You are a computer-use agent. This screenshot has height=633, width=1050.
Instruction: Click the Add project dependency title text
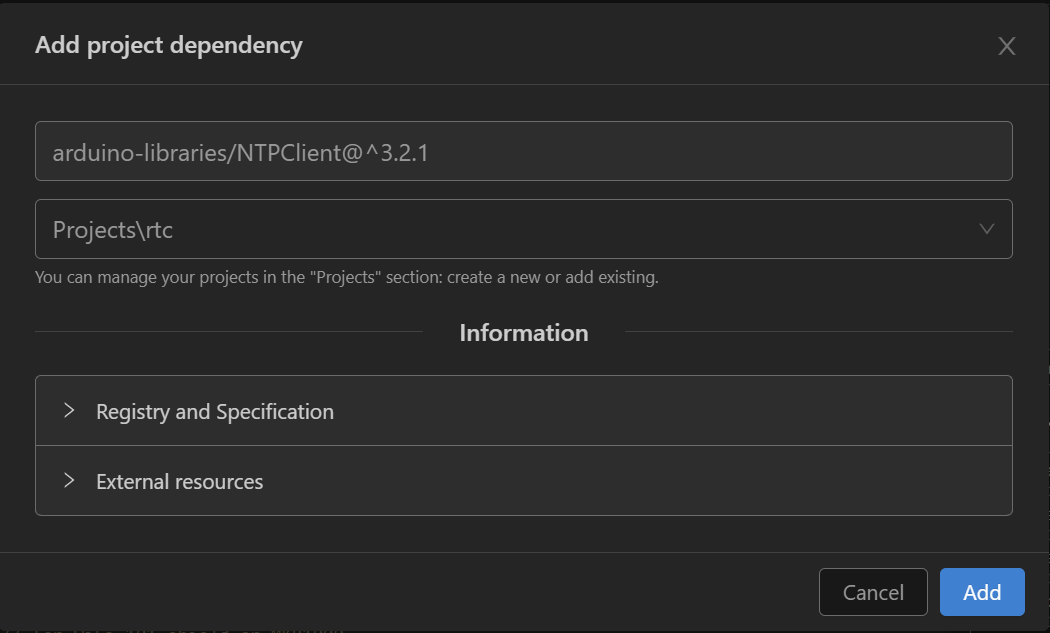point(169,46)
